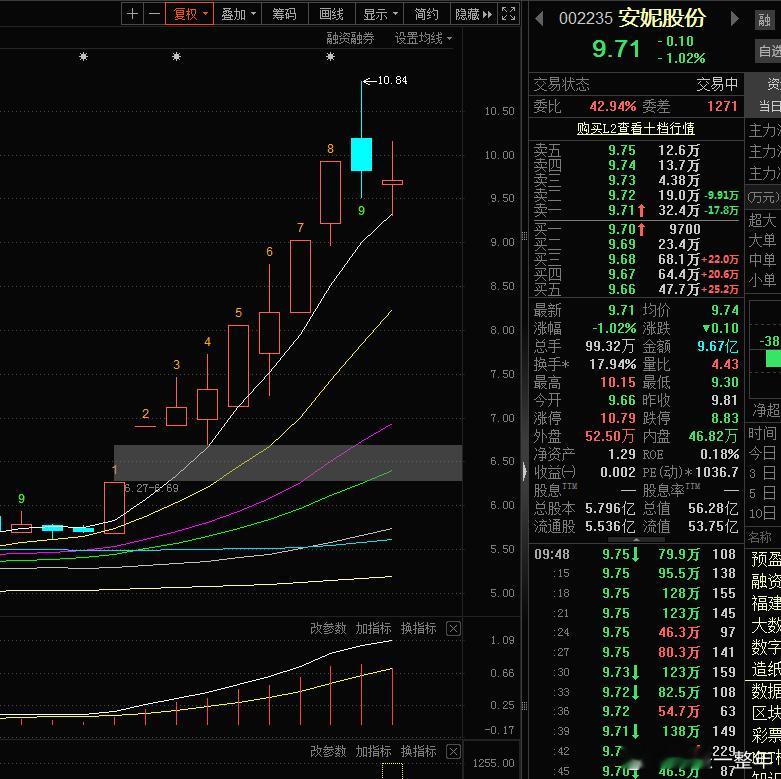The width and height of the screenshot is (781, 779).
Task: Click 改参数 on the first indicator panel
Action: (x=328, y=629)
